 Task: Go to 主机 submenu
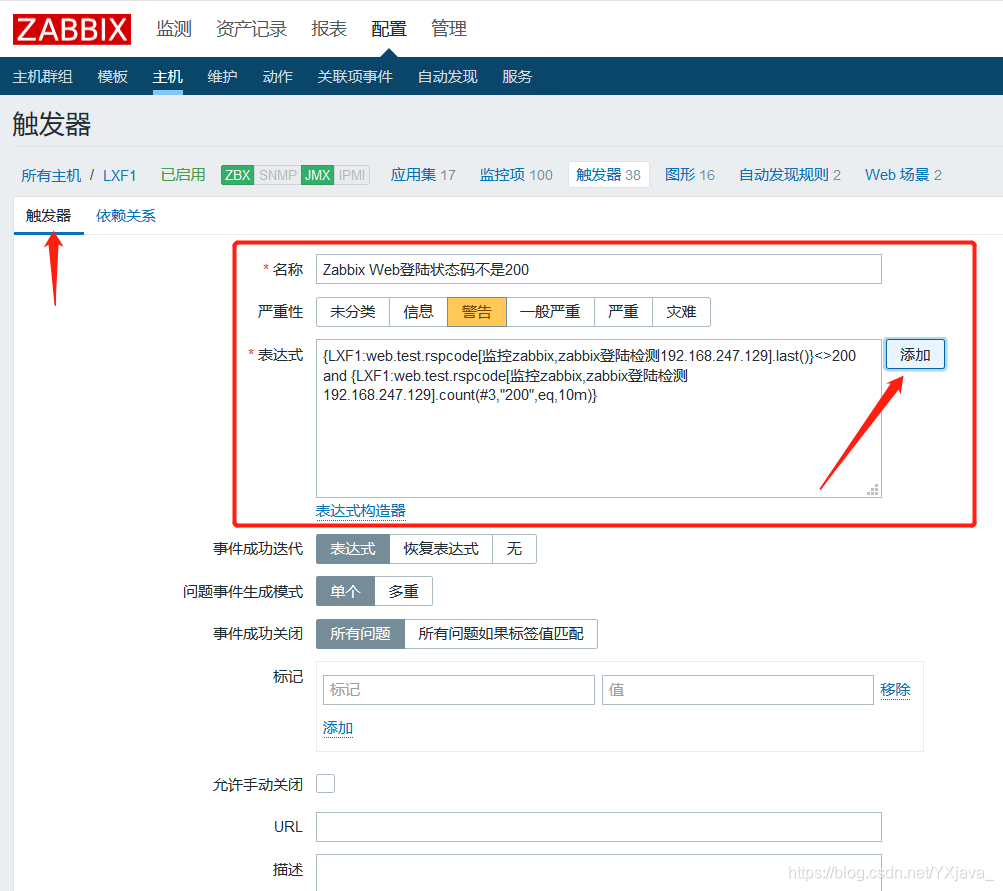[168, 77]
